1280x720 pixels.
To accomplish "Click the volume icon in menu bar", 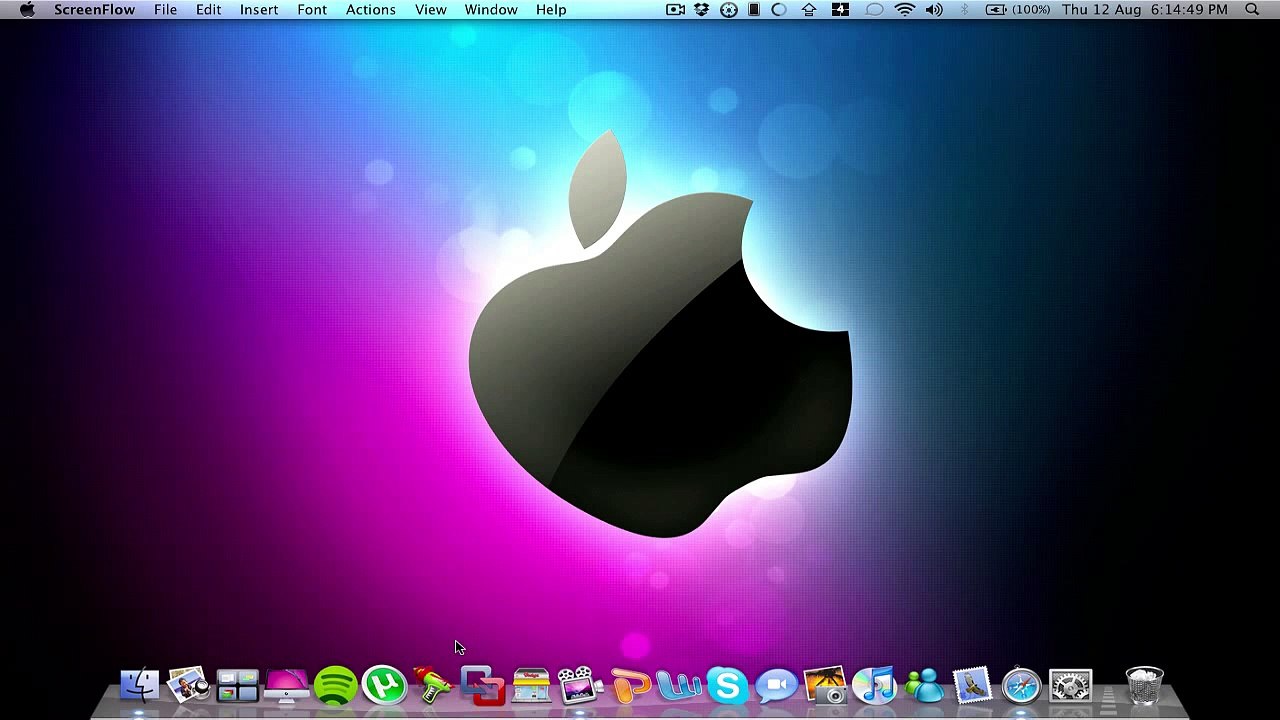I will (934, 10).
